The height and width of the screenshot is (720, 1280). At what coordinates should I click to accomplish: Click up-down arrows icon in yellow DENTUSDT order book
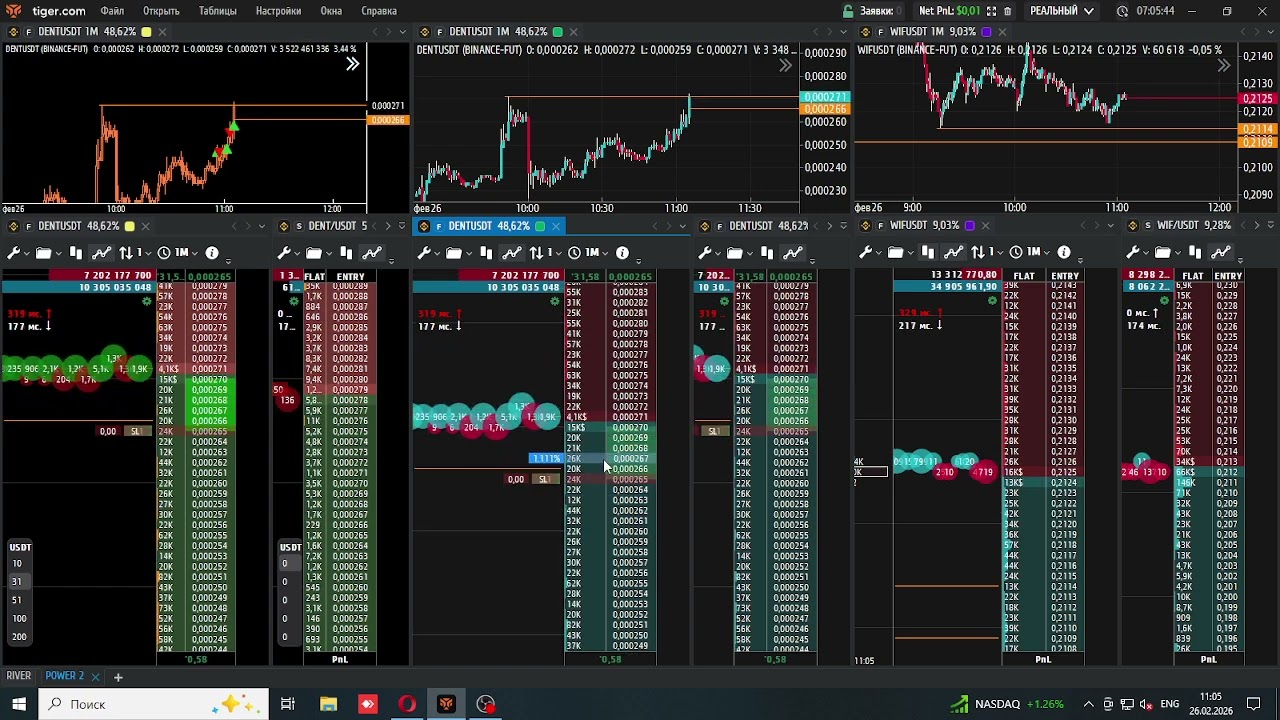click(x=126, y=253)
